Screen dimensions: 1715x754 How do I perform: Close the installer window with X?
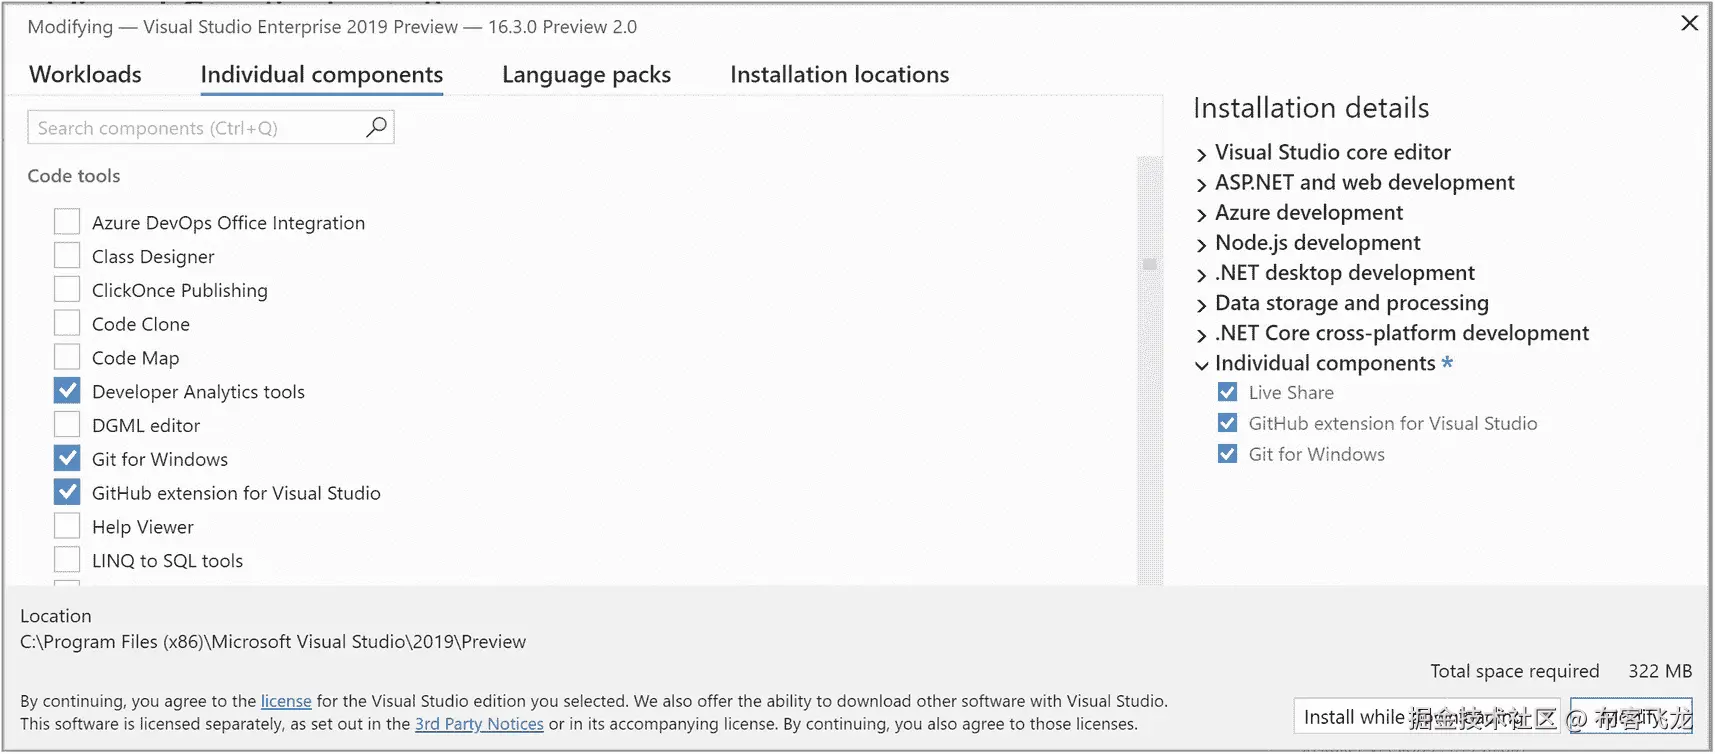(1689, 23)
